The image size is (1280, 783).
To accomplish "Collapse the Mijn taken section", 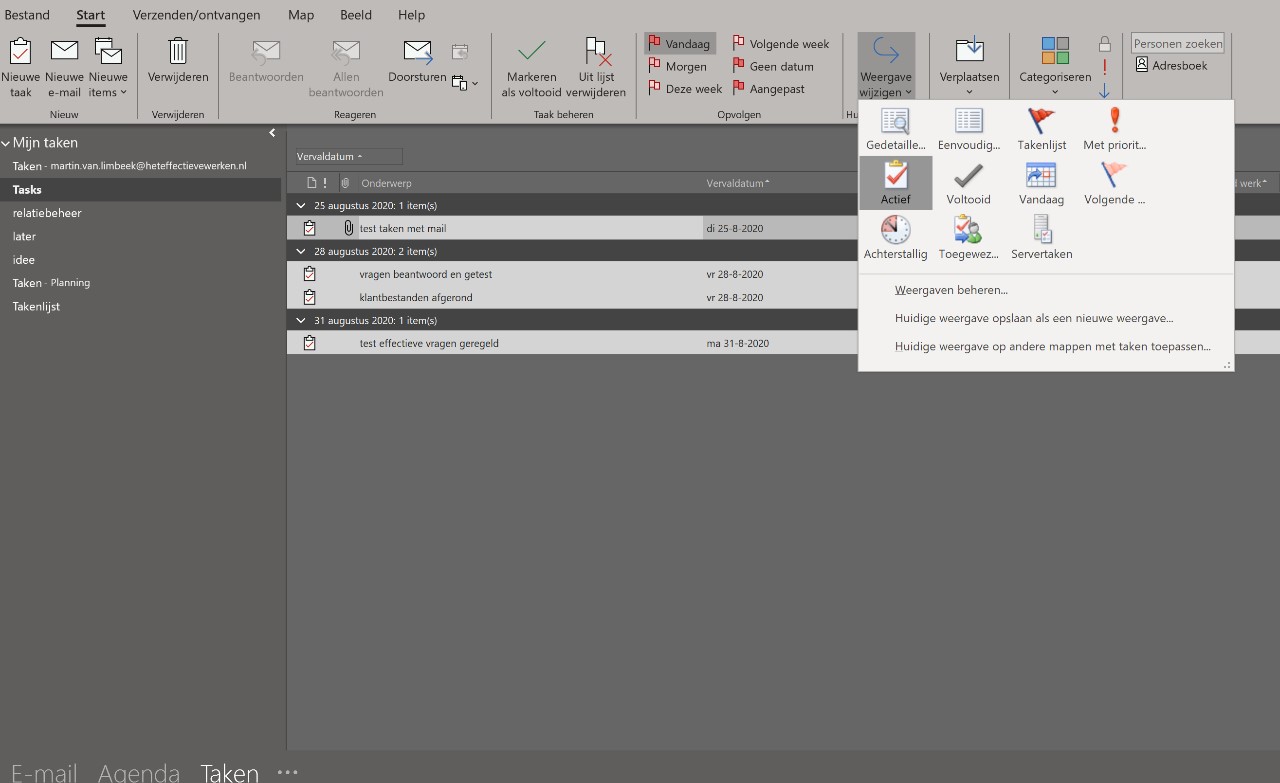I will click(x=6, y=143).
